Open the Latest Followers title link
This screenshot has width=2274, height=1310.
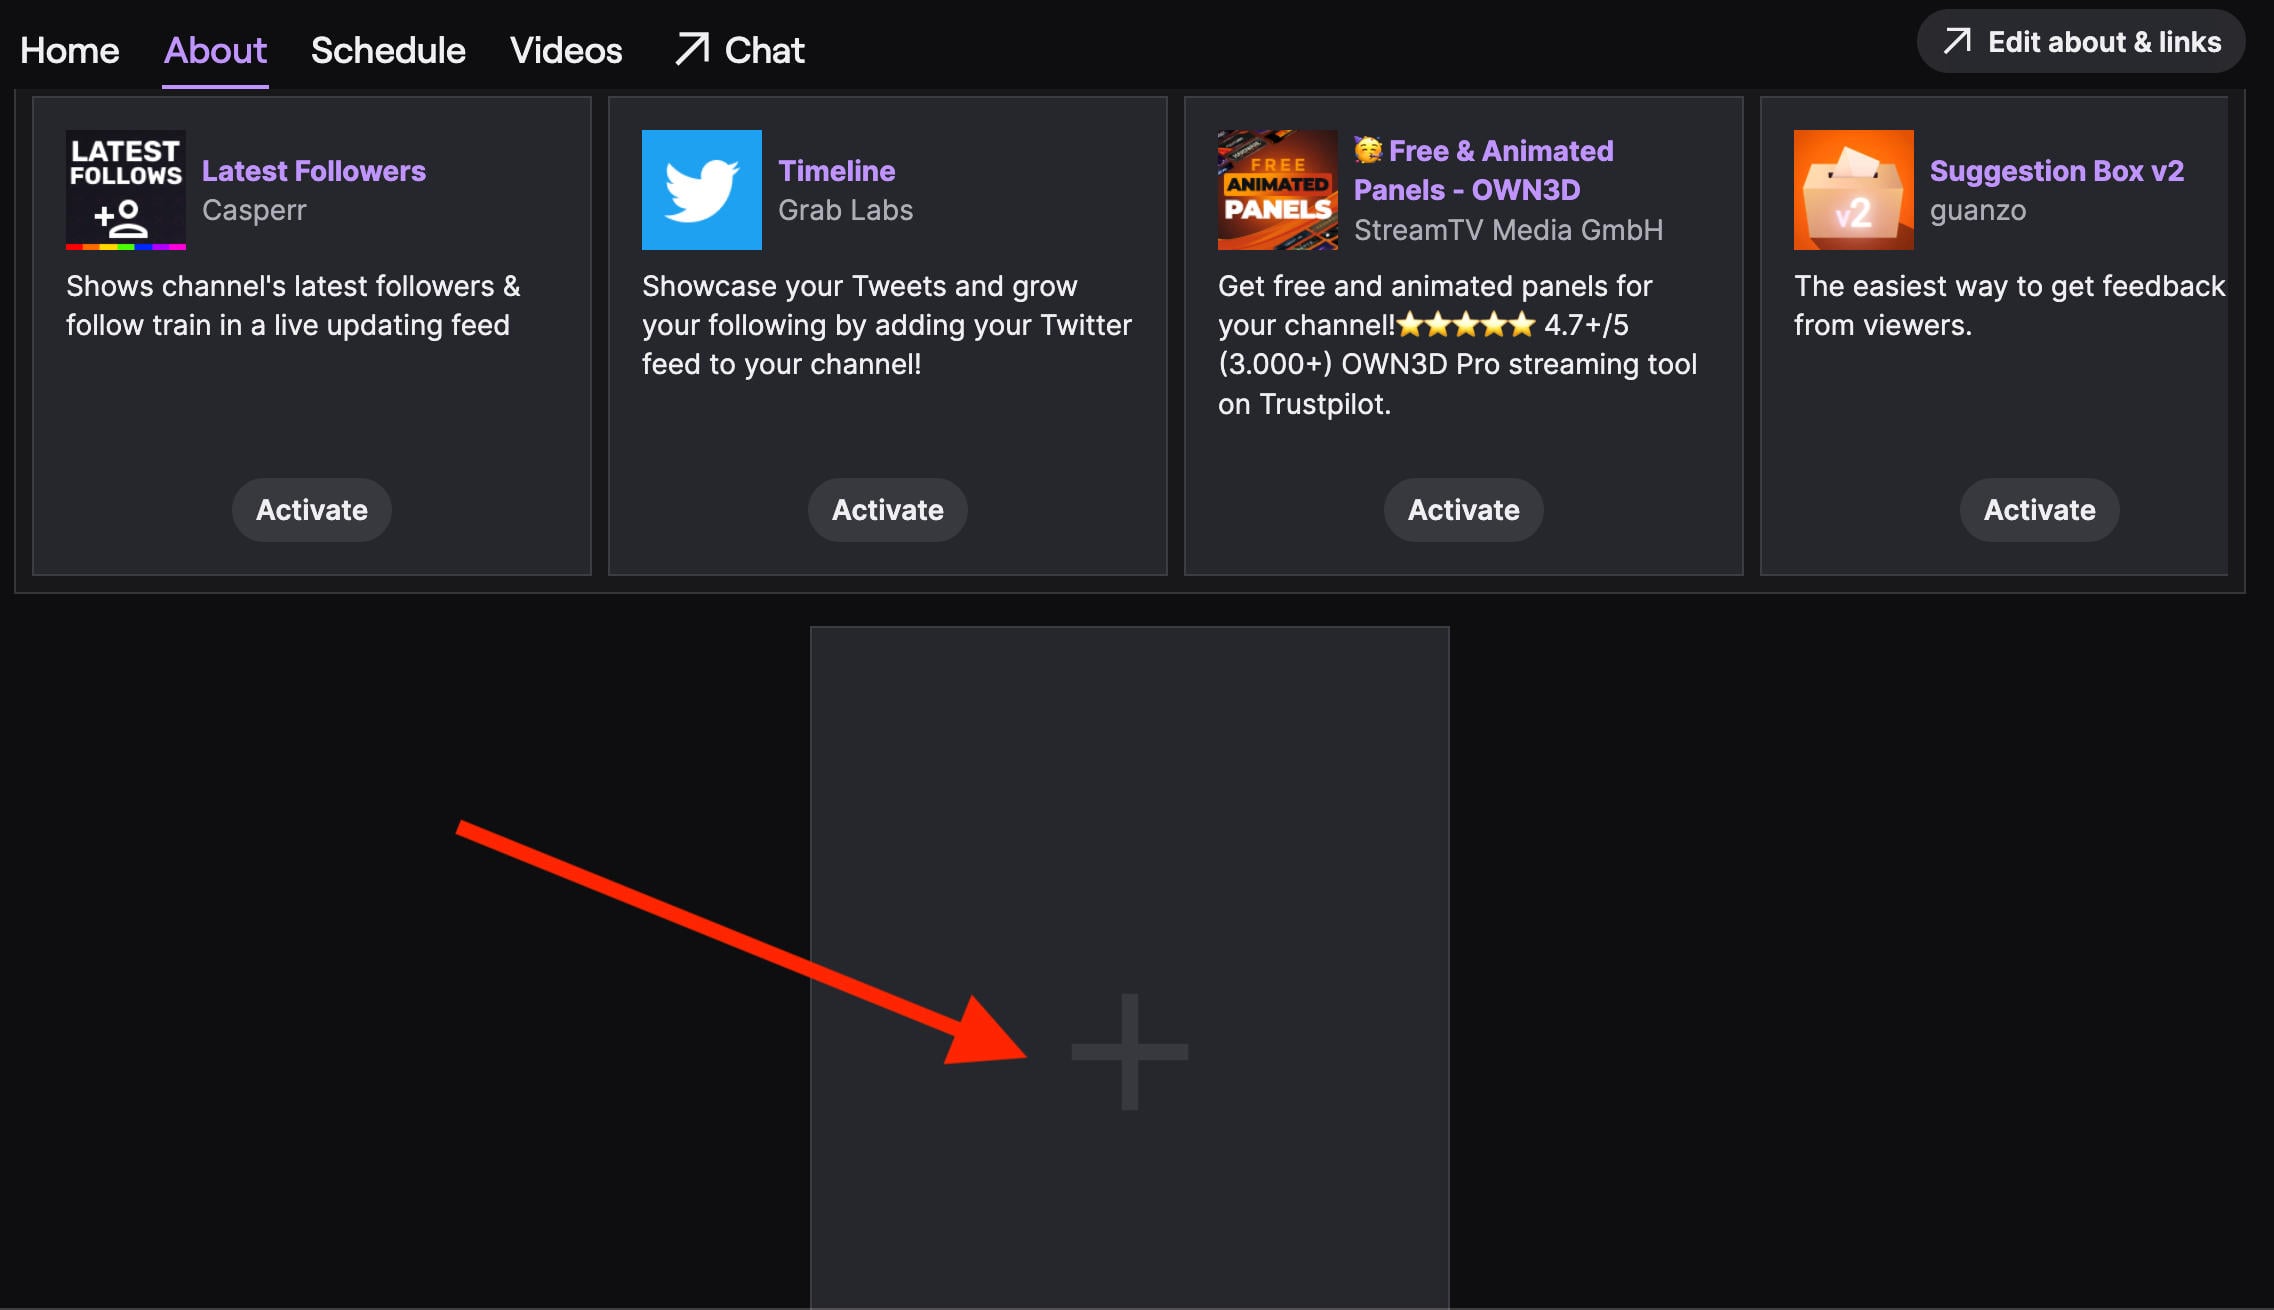click(x=314, y=171)
